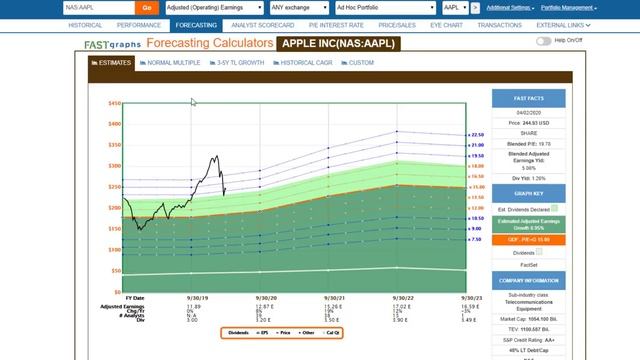This screenshot has width=640, height=360.
Task: Click the chart icon beside CUSTOM
Action: pos(344,63)
